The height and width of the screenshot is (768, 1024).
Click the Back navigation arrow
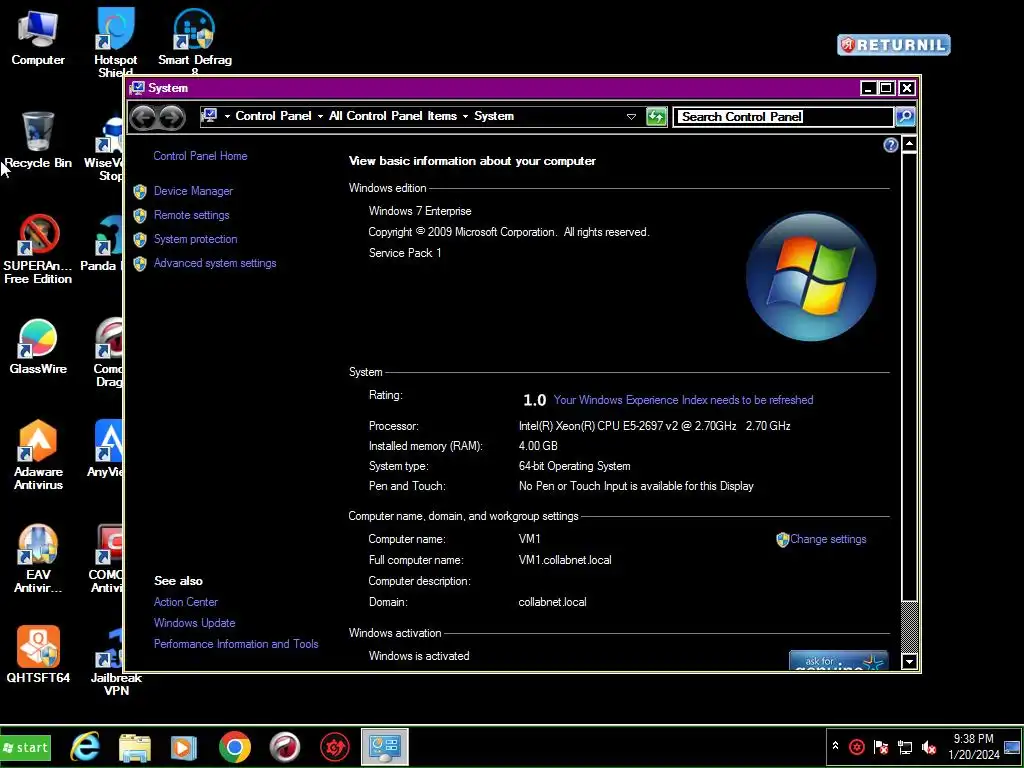click(143, 117)
